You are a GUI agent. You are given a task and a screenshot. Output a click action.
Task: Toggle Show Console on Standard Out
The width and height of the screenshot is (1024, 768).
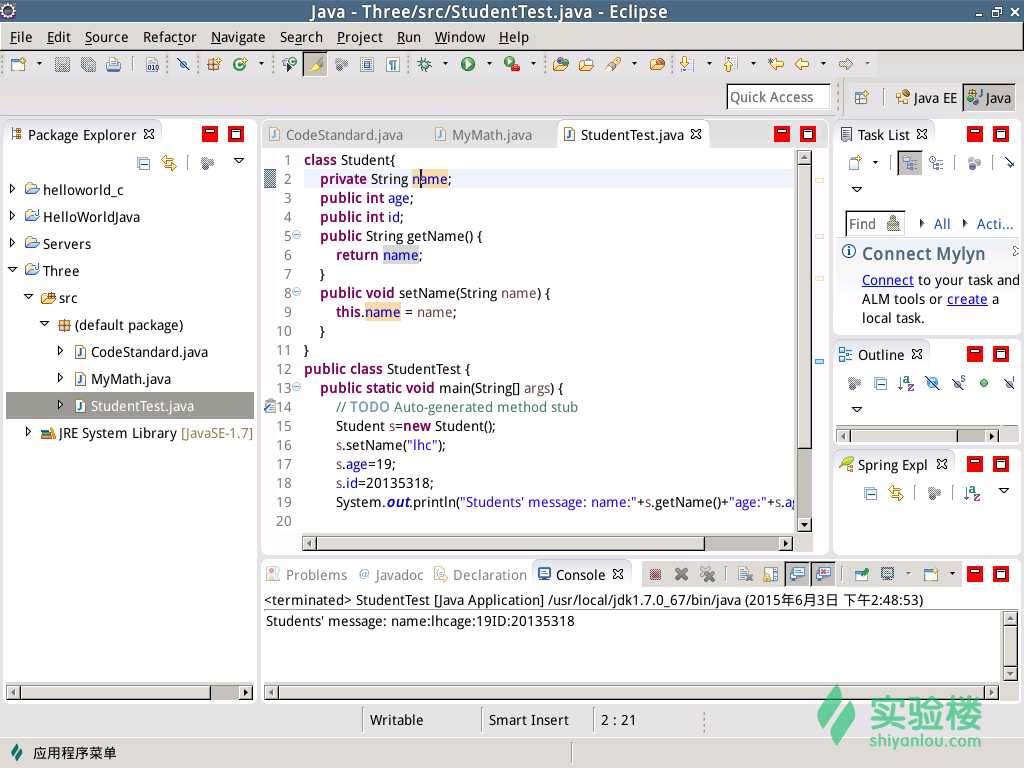point(797,574)
